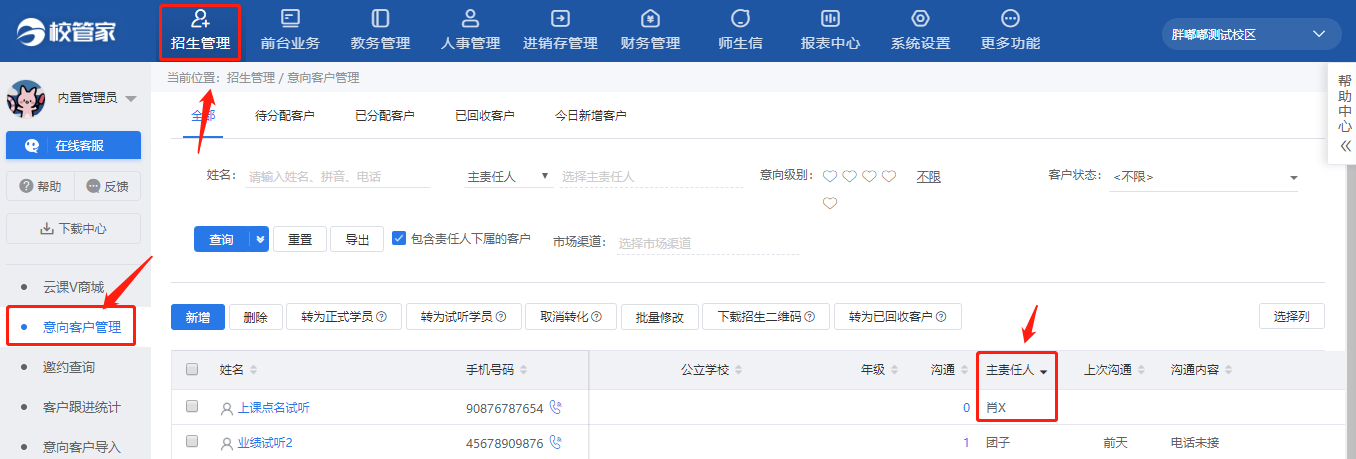Sort by 沟通内容 column arrows
This screenshot has width=1356, height=459.
(1228, 370)
